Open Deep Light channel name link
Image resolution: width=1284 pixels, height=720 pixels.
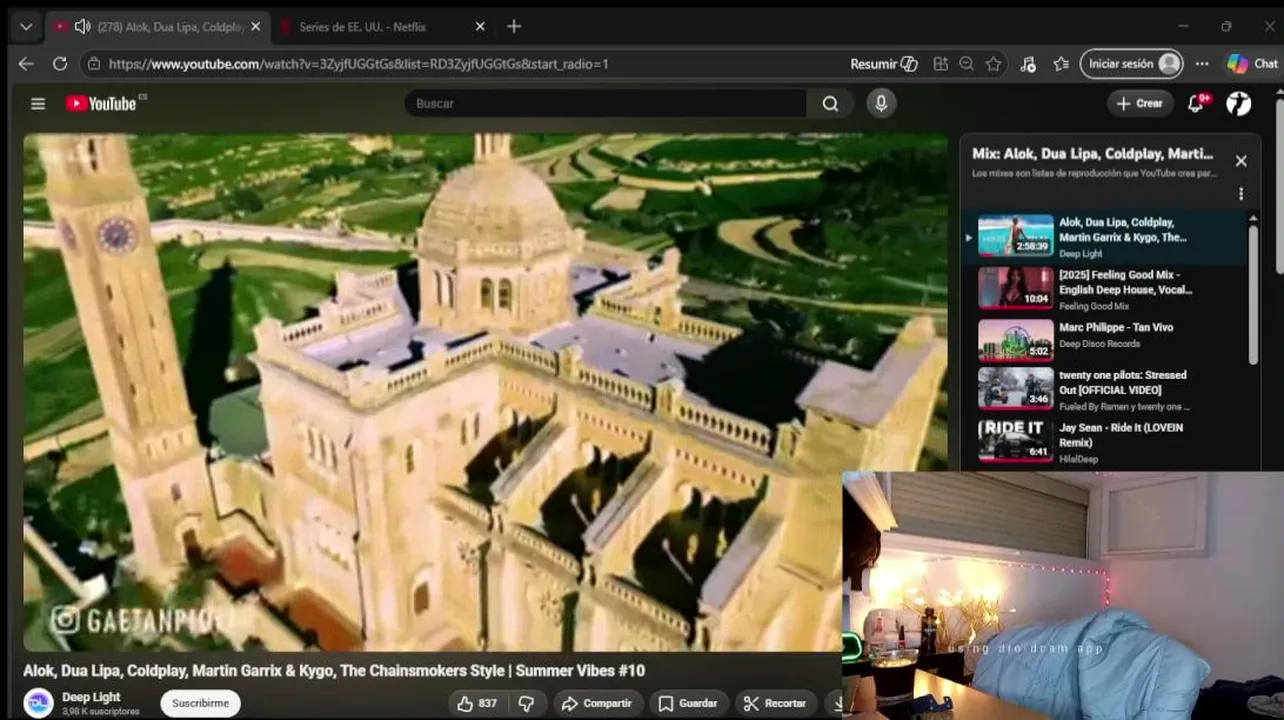tap(91, 697)
